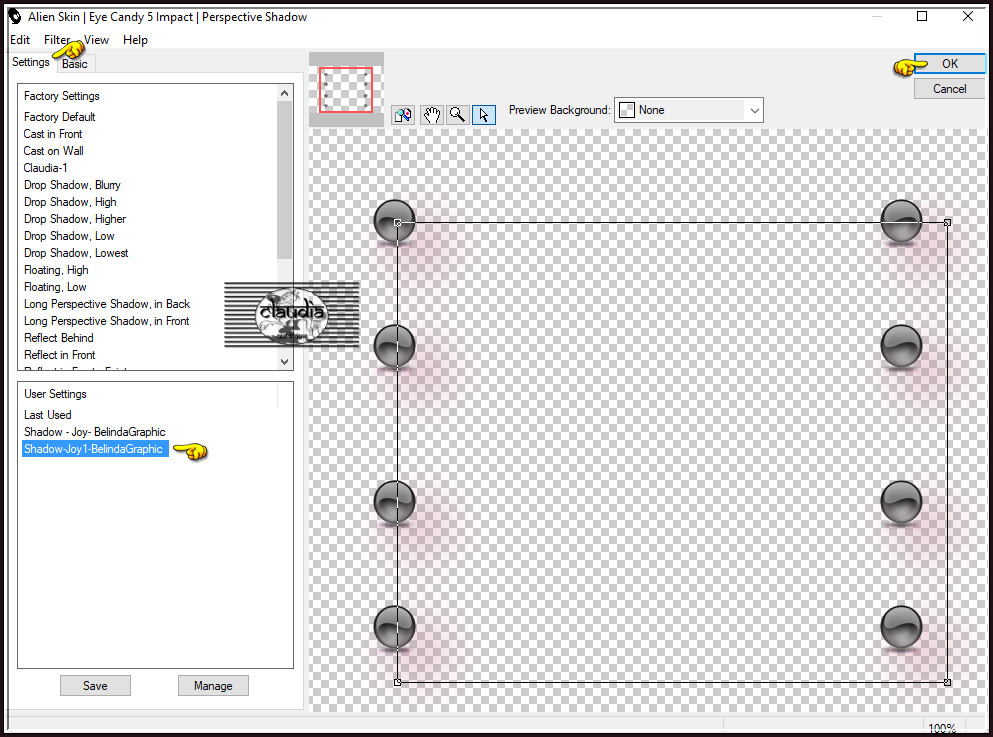Switch to the Basic tab
Viewport: 993px width, 737px height.
click(x=75, y=64)
